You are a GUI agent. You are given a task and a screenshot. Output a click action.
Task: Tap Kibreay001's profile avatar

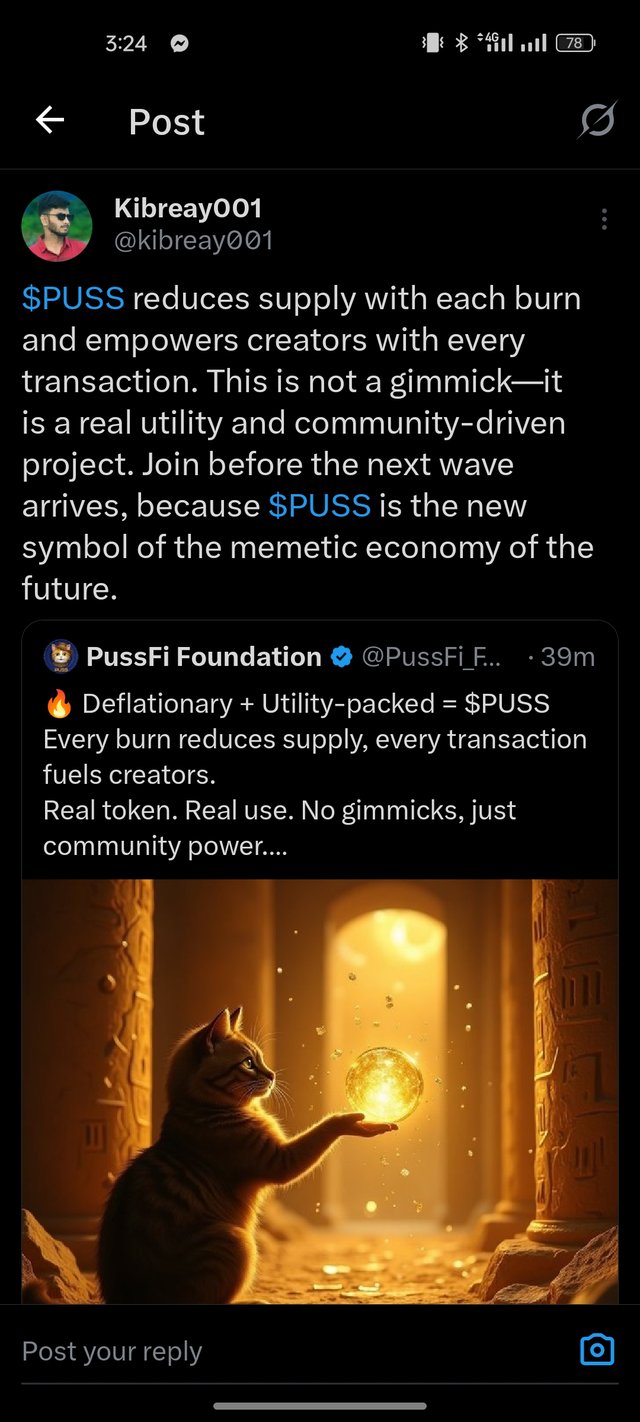point(57,226)
